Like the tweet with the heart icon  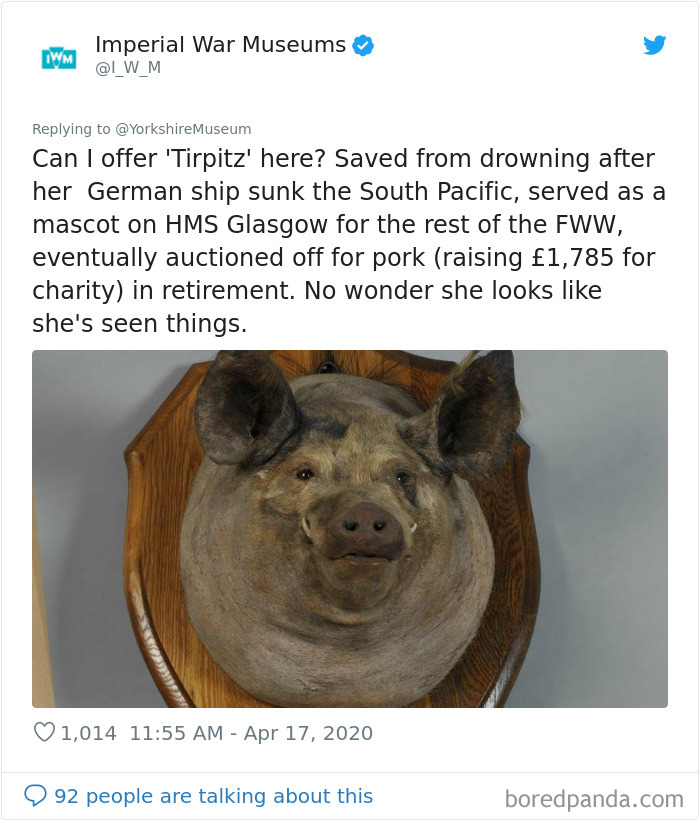[44, 732]
